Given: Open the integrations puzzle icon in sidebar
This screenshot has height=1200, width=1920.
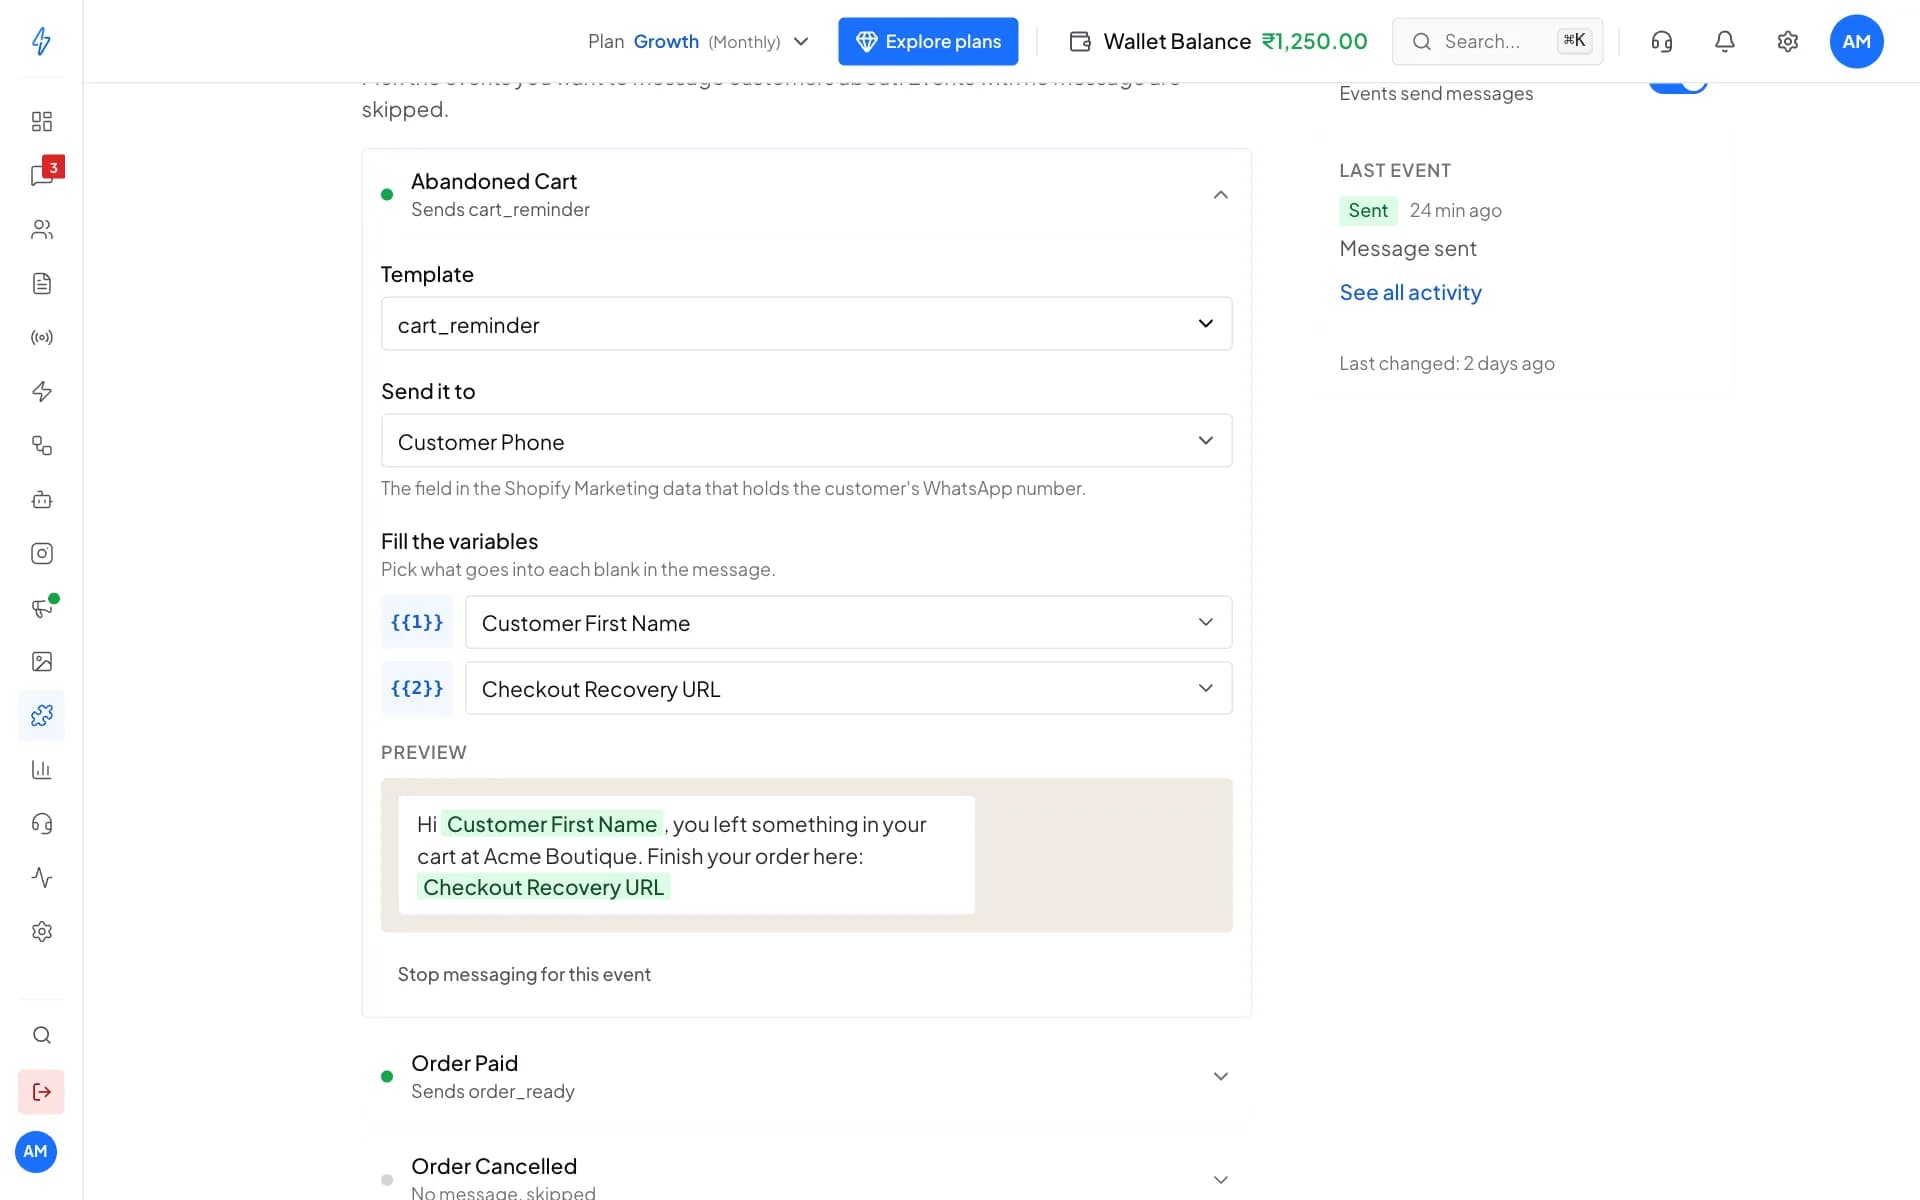Looking at the screenshot, I should 41,715.
